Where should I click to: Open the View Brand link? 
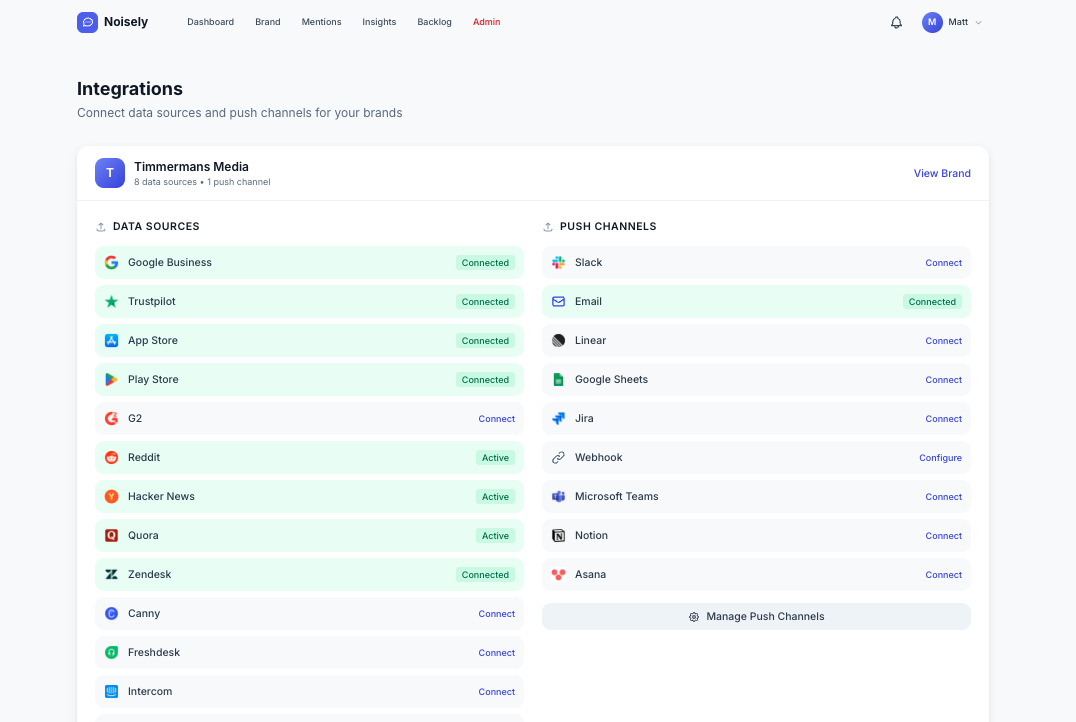942,173
